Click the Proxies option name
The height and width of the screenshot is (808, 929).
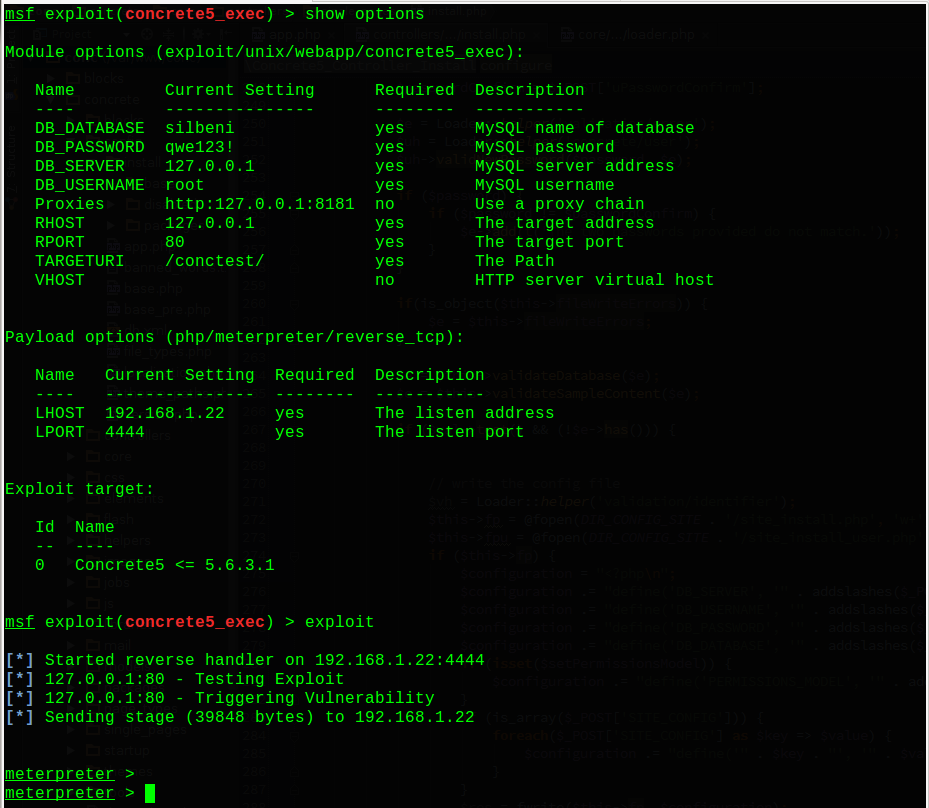pyautogui.click(x=69, y=204)
